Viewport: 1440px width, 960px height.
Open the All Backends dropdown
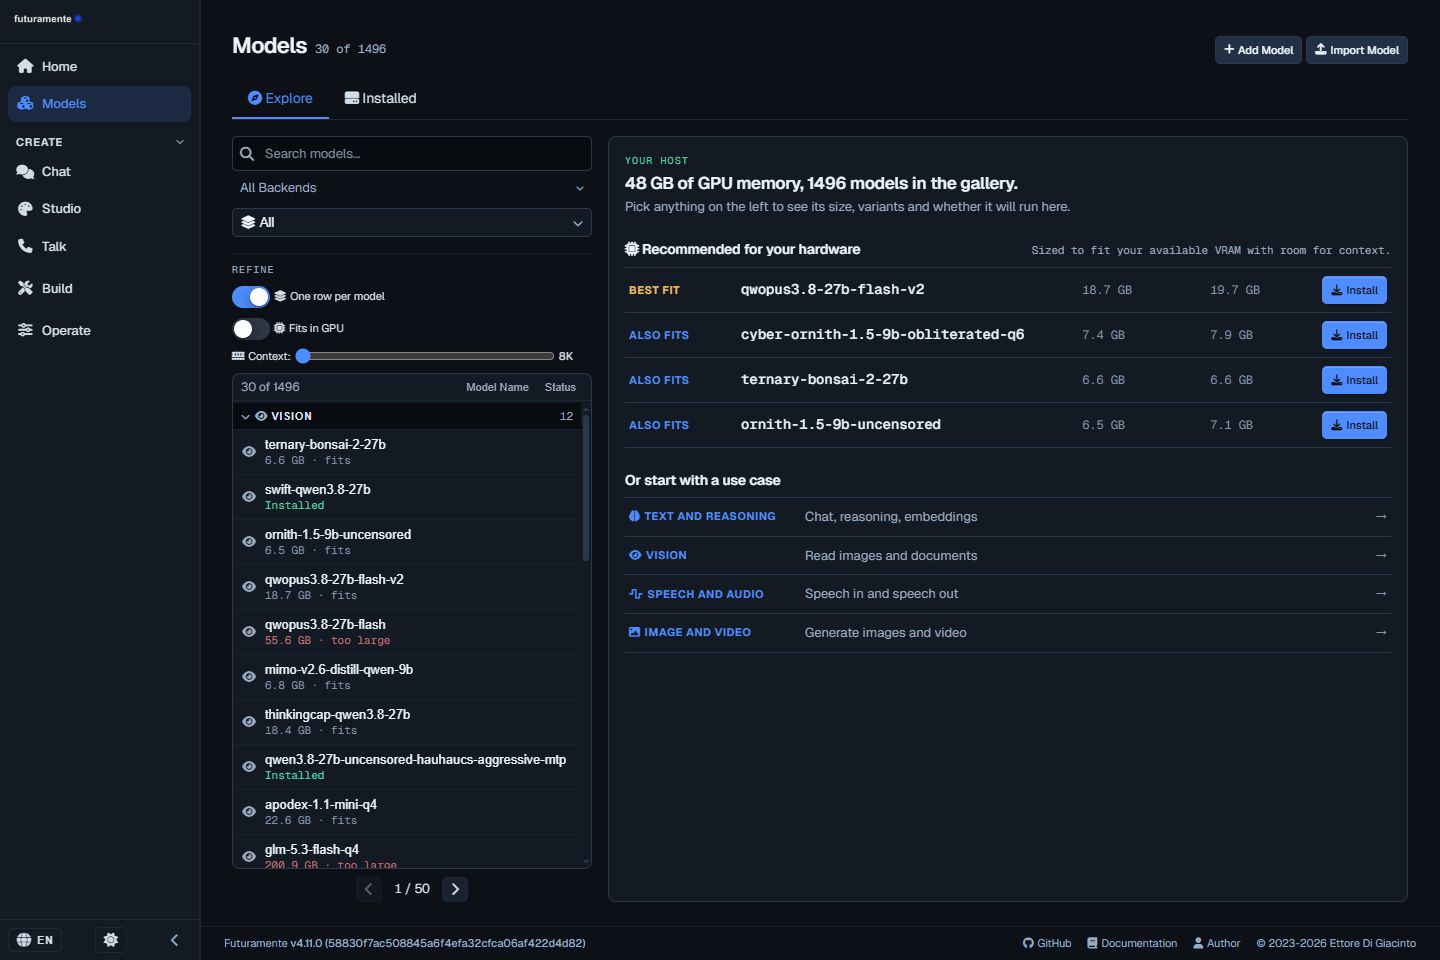[412, 188]
